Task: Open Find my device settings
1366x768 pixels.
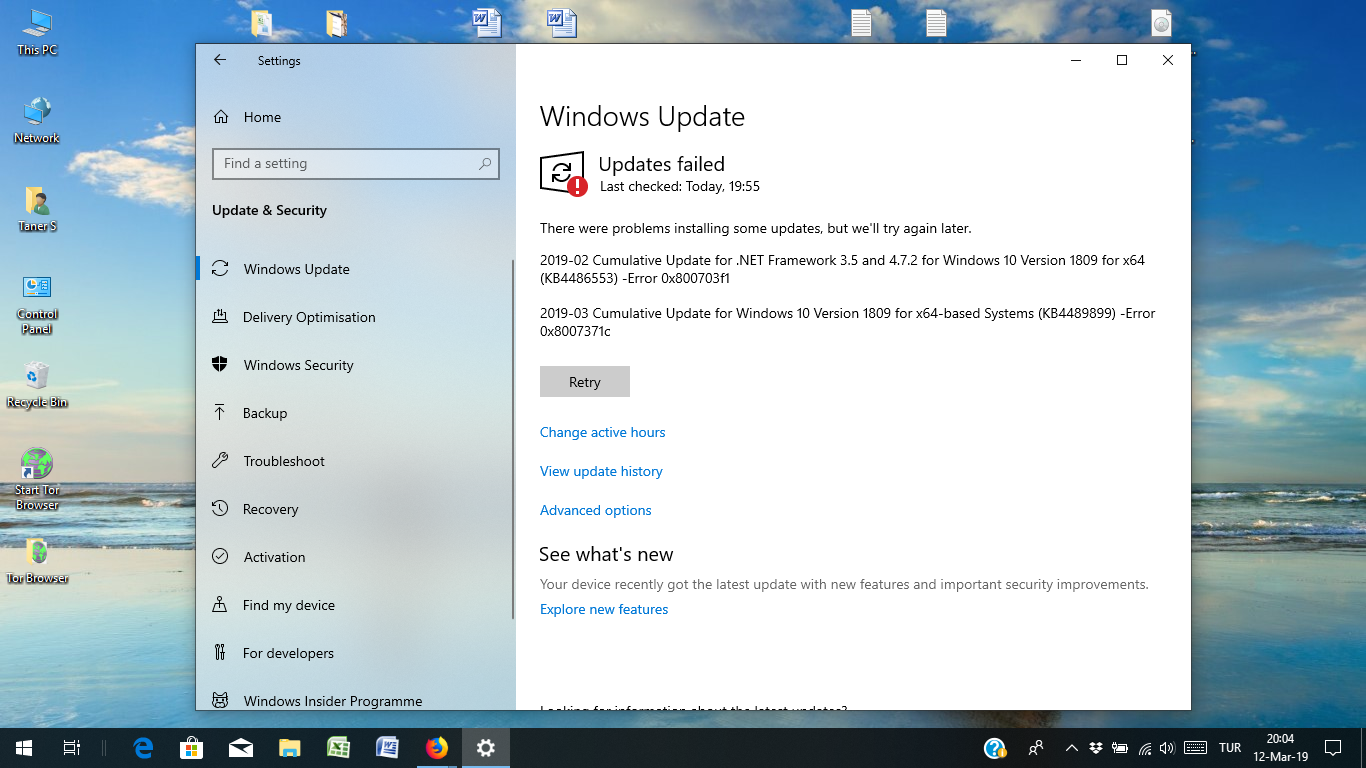Action: [x=355, y=605]
